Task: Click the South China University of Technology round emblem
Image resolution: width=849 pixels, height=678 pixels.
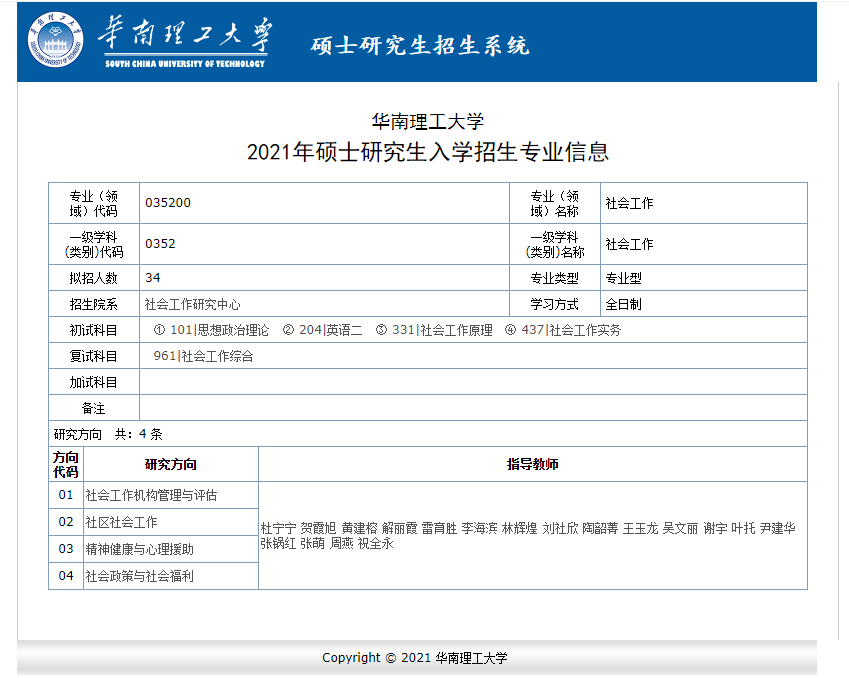Action: [x=56, y=40]
